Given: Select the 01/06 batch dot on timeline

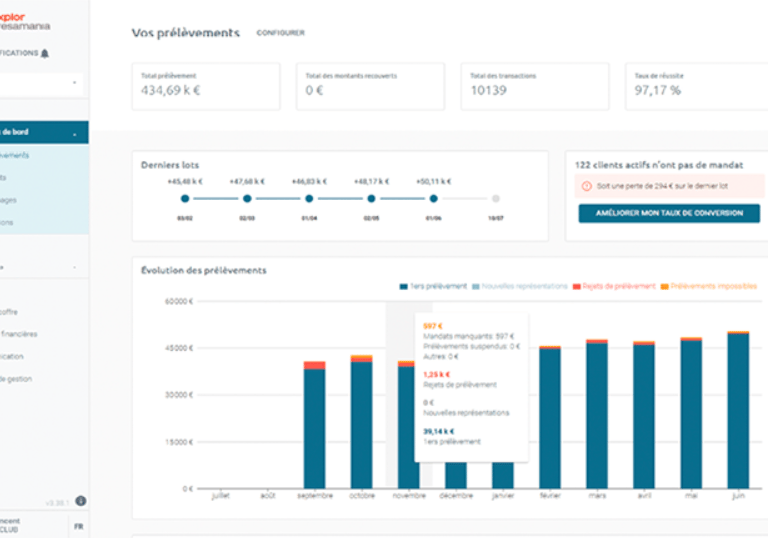Looking at the screenshot, I should [x=433, y=198].
